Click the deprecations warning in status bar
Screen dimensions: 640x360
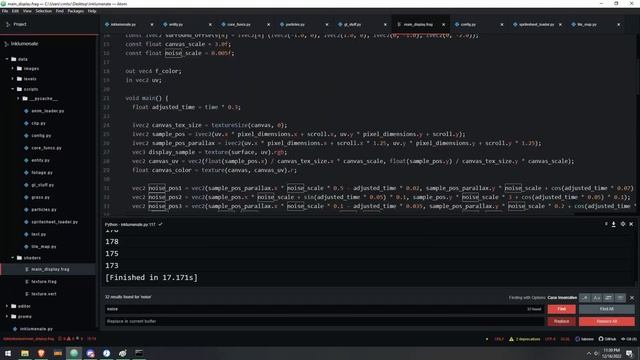[524, 339]
